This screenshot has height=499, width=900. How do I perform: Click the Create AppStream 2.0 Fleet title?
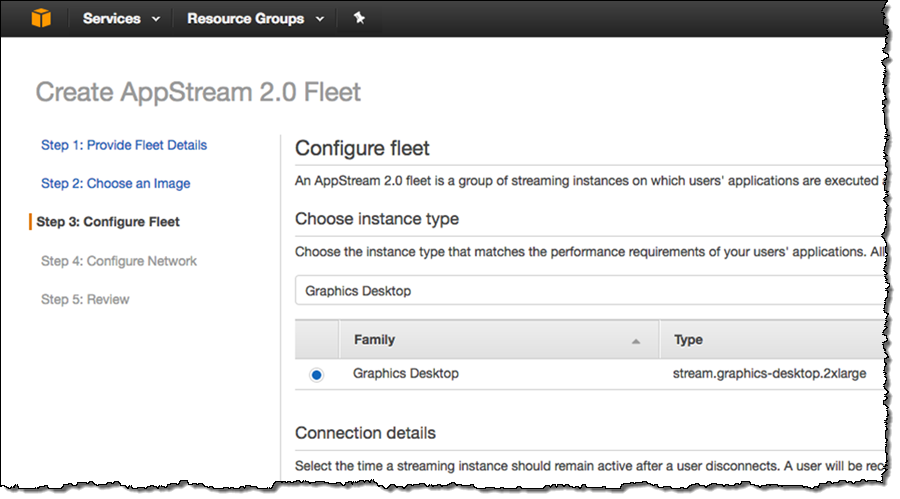click(x=198, y=93)
